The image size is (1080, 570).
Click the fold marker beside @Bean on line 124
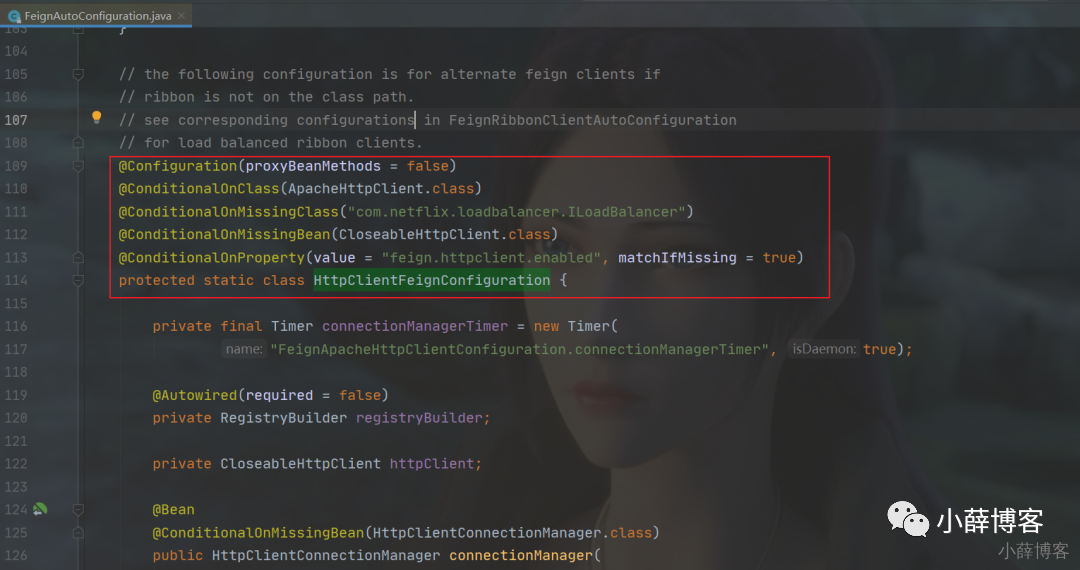(x=78, y=509)
